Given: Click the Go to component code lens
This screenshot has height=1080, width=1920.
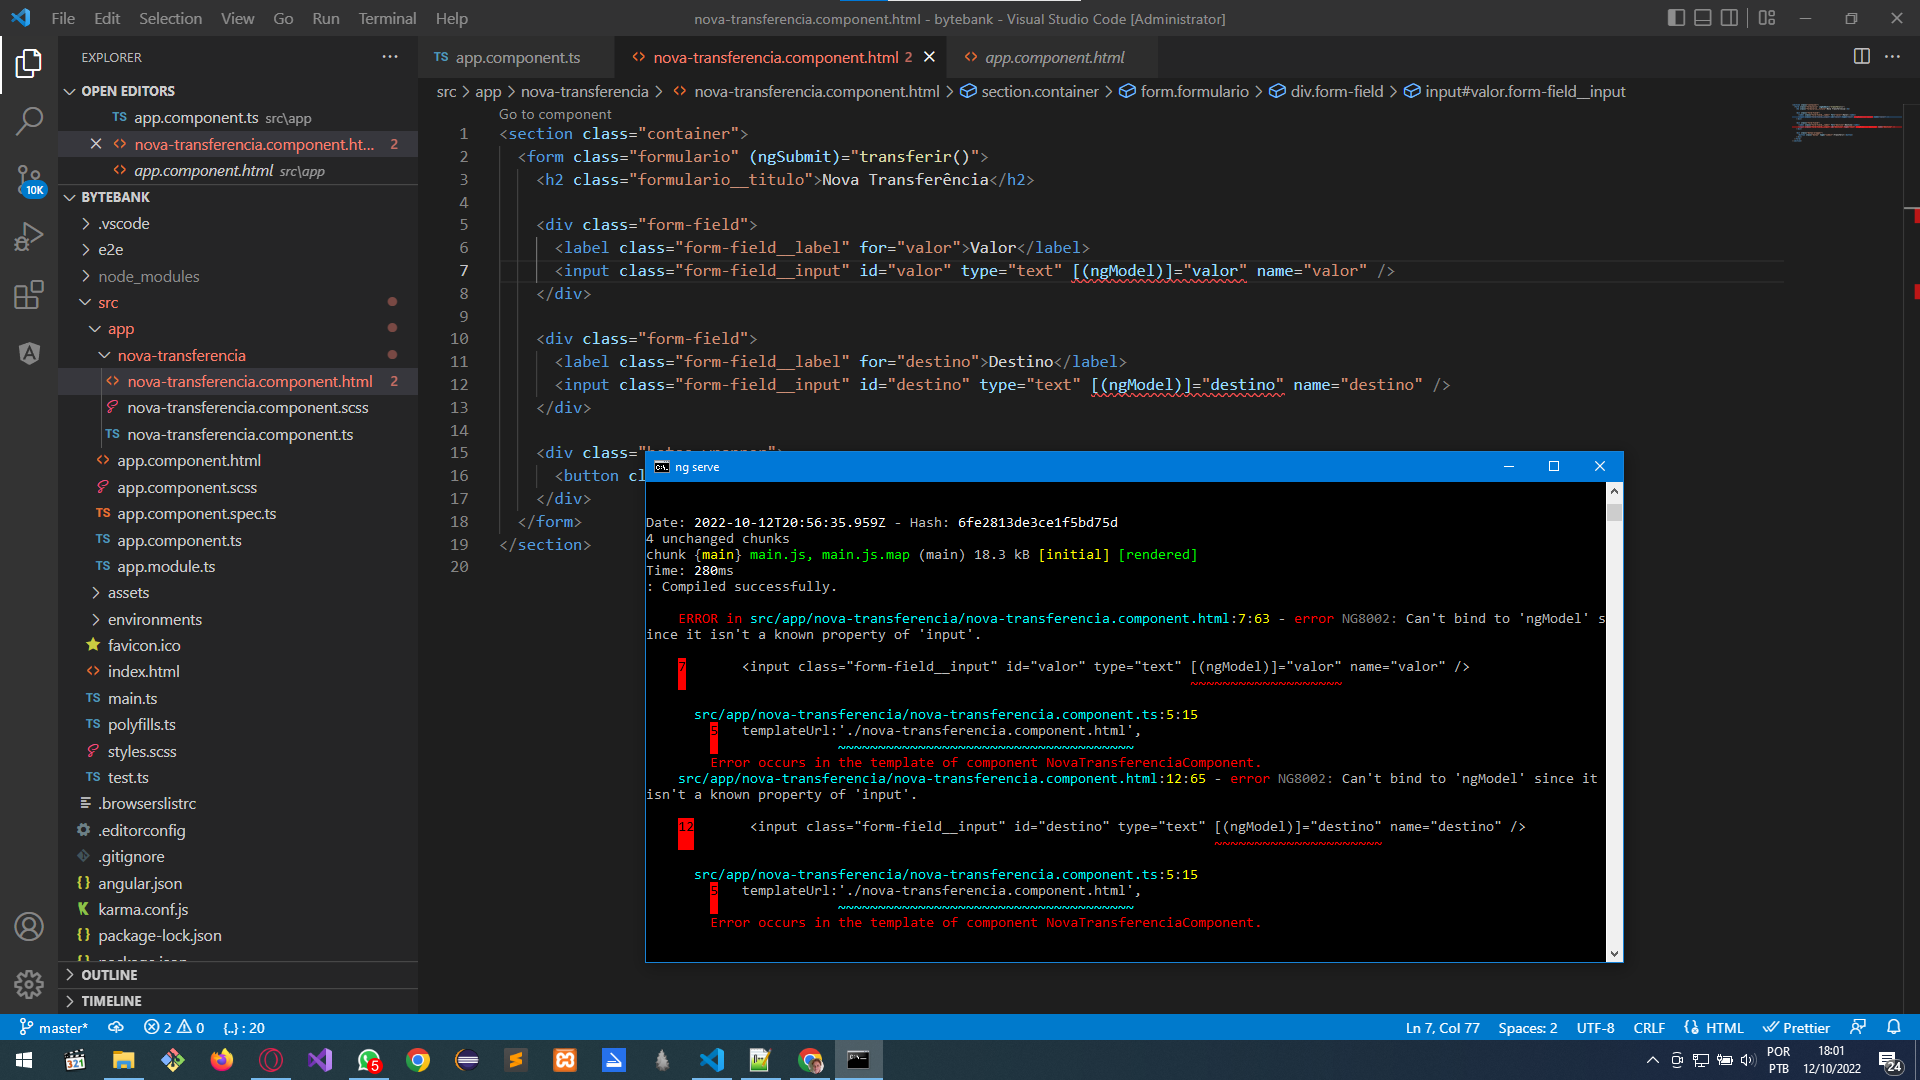Looking at the screenshot, I should point(555,114).
